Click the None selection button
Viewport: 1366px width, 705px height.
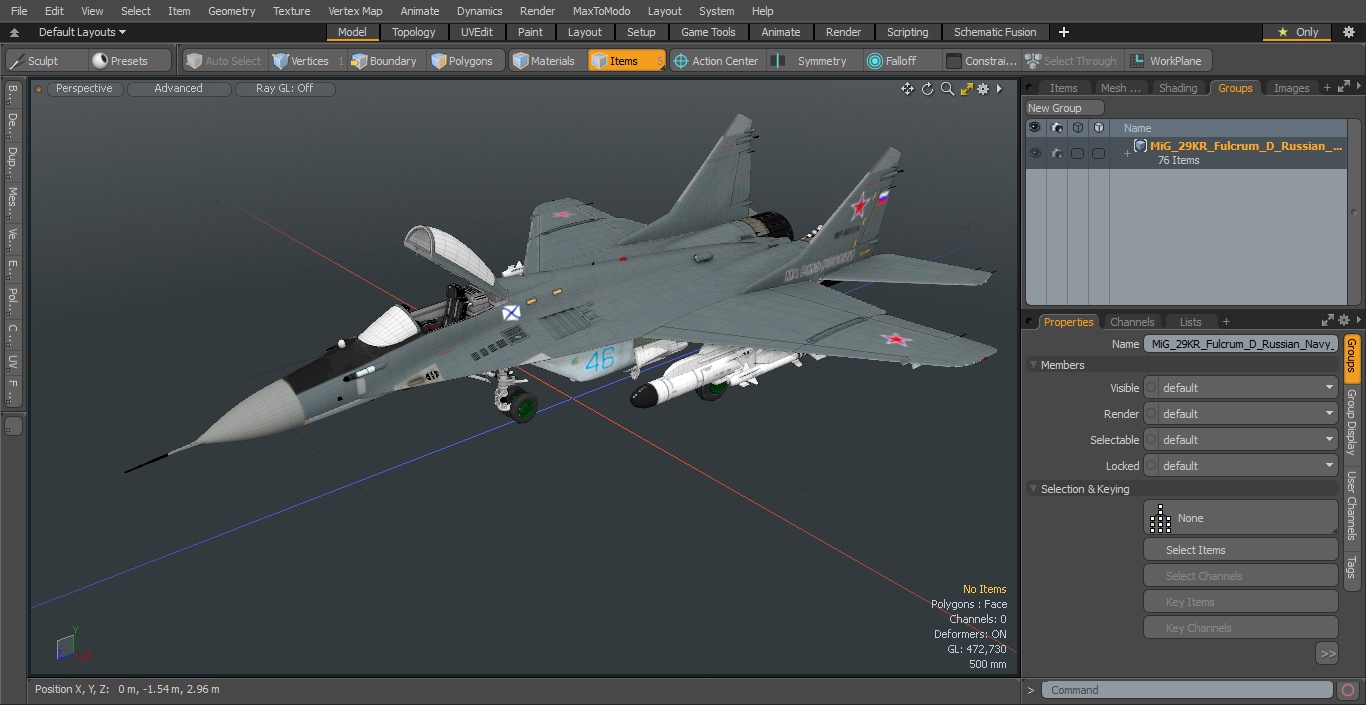(x=1240, y=518)
